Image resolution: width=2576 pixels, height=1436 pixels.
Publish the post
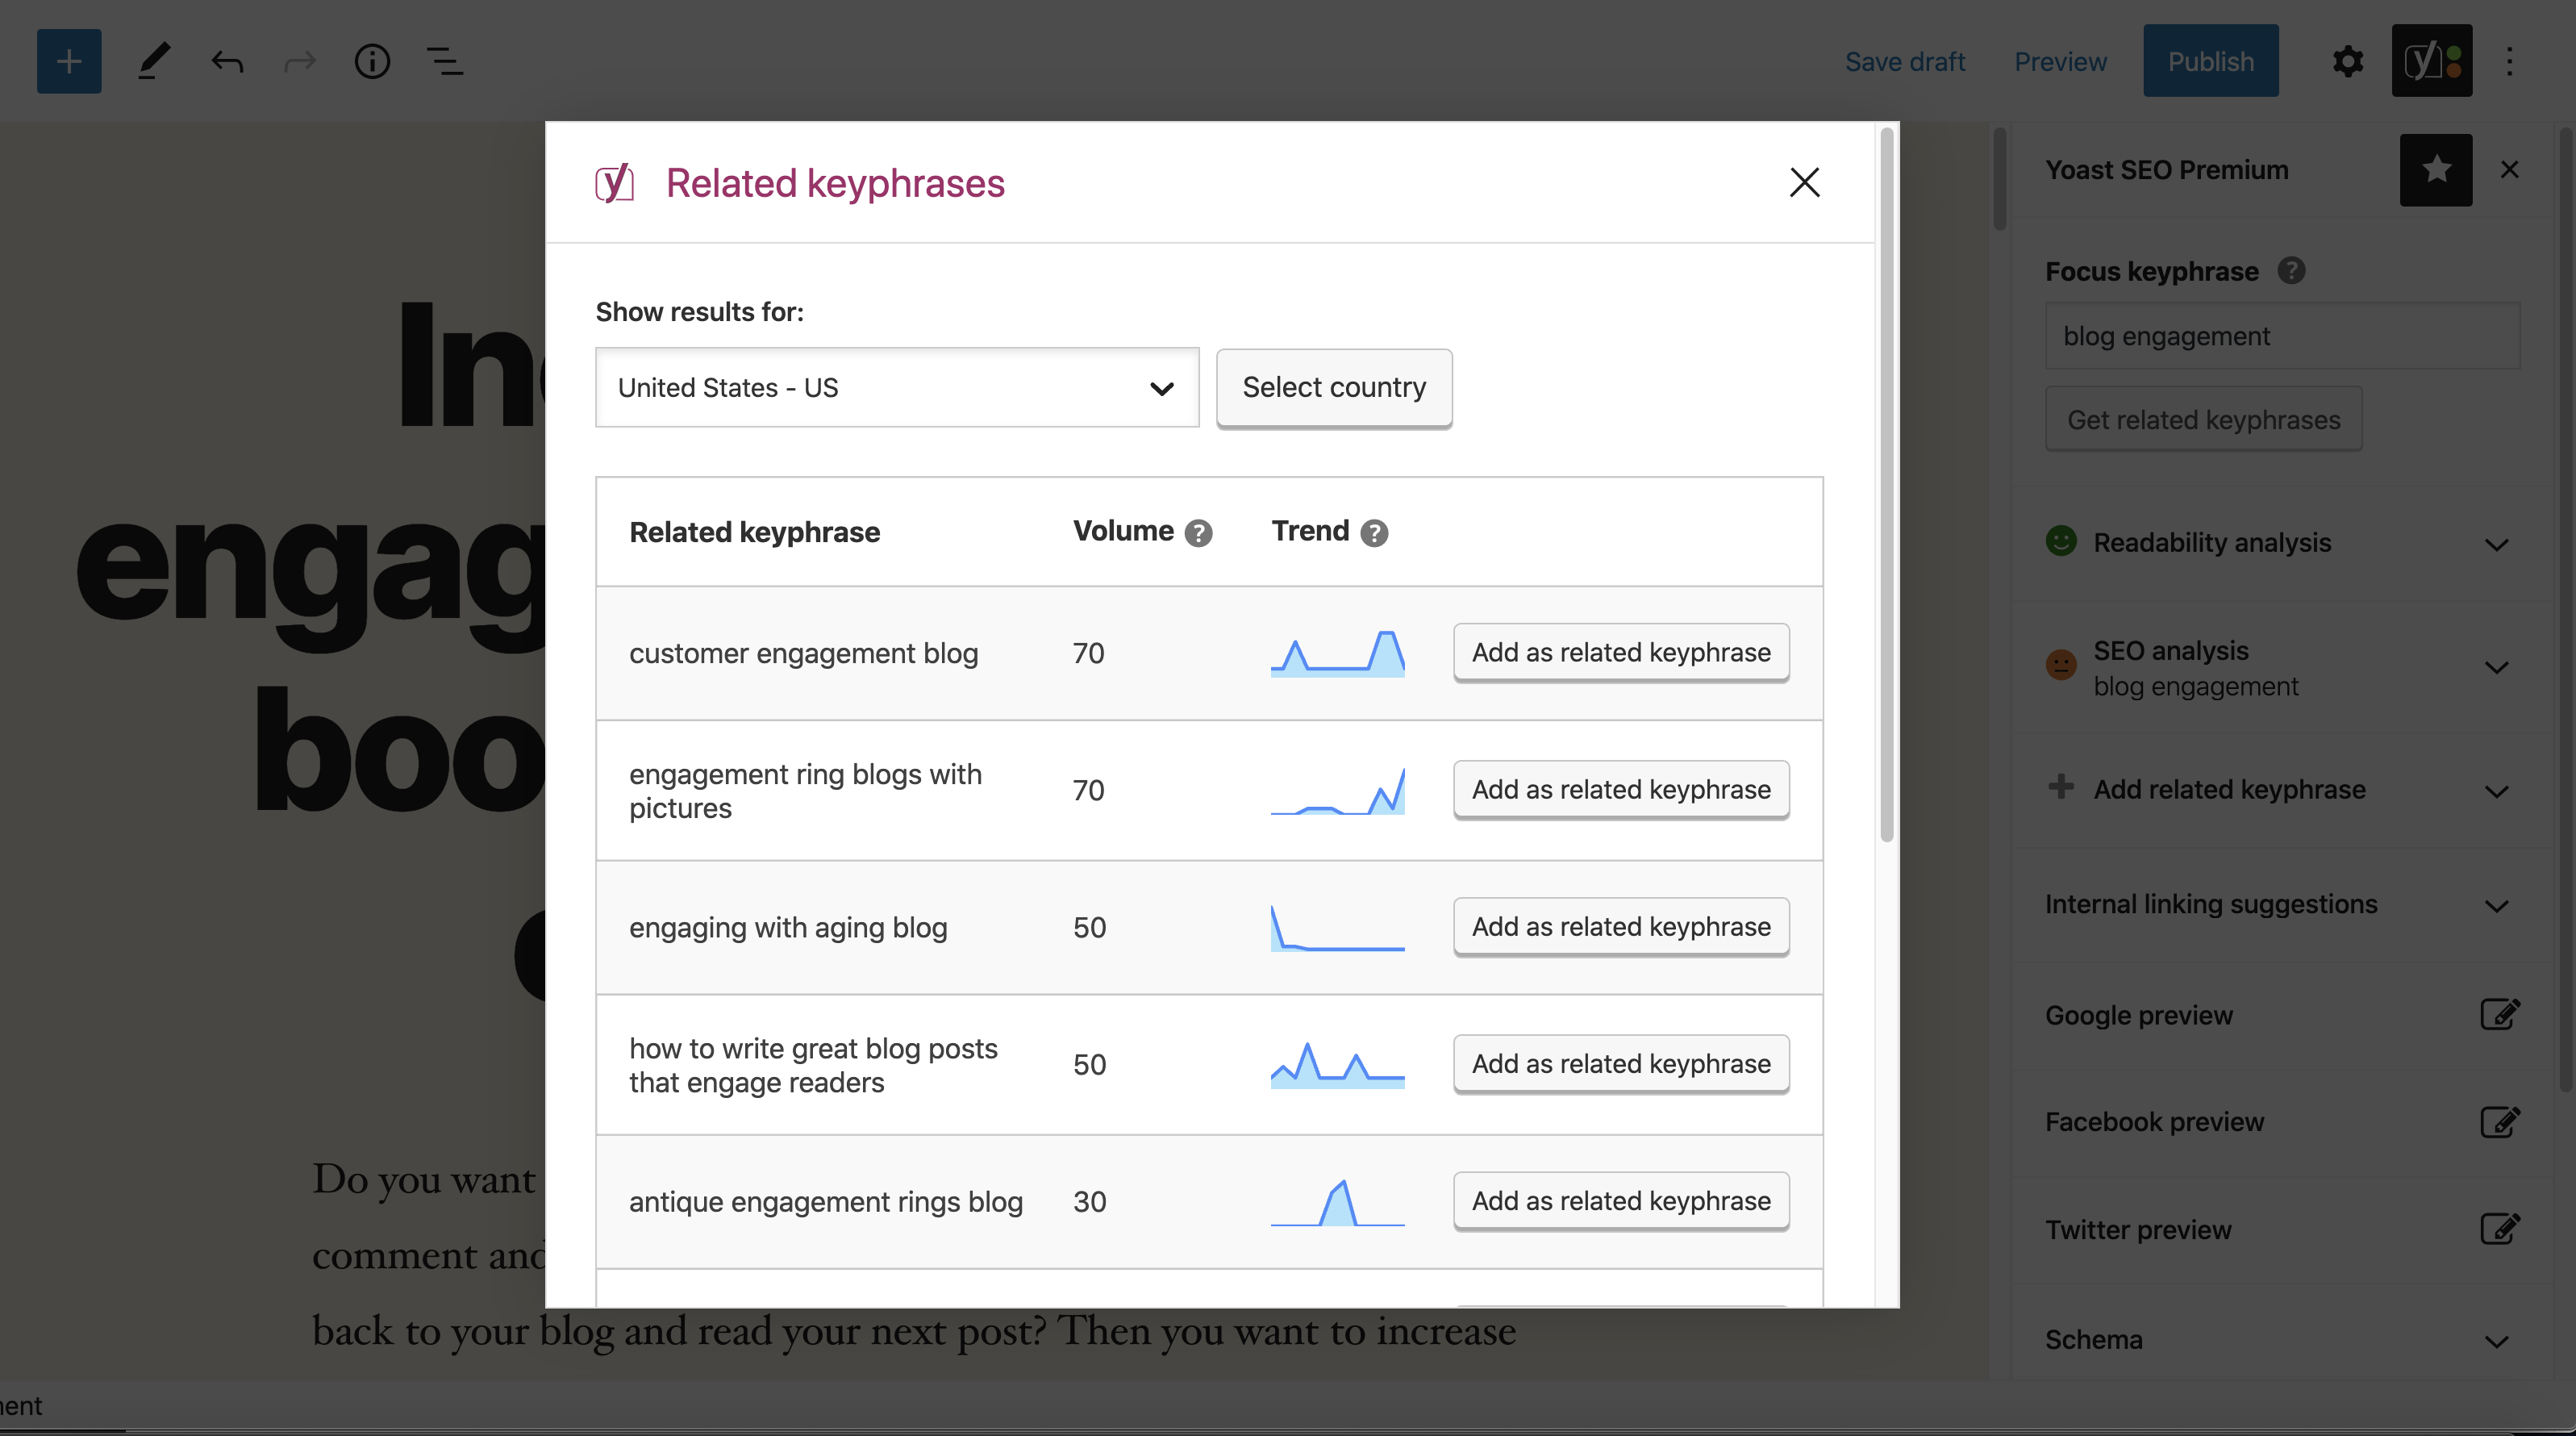tap(2211, 61)
